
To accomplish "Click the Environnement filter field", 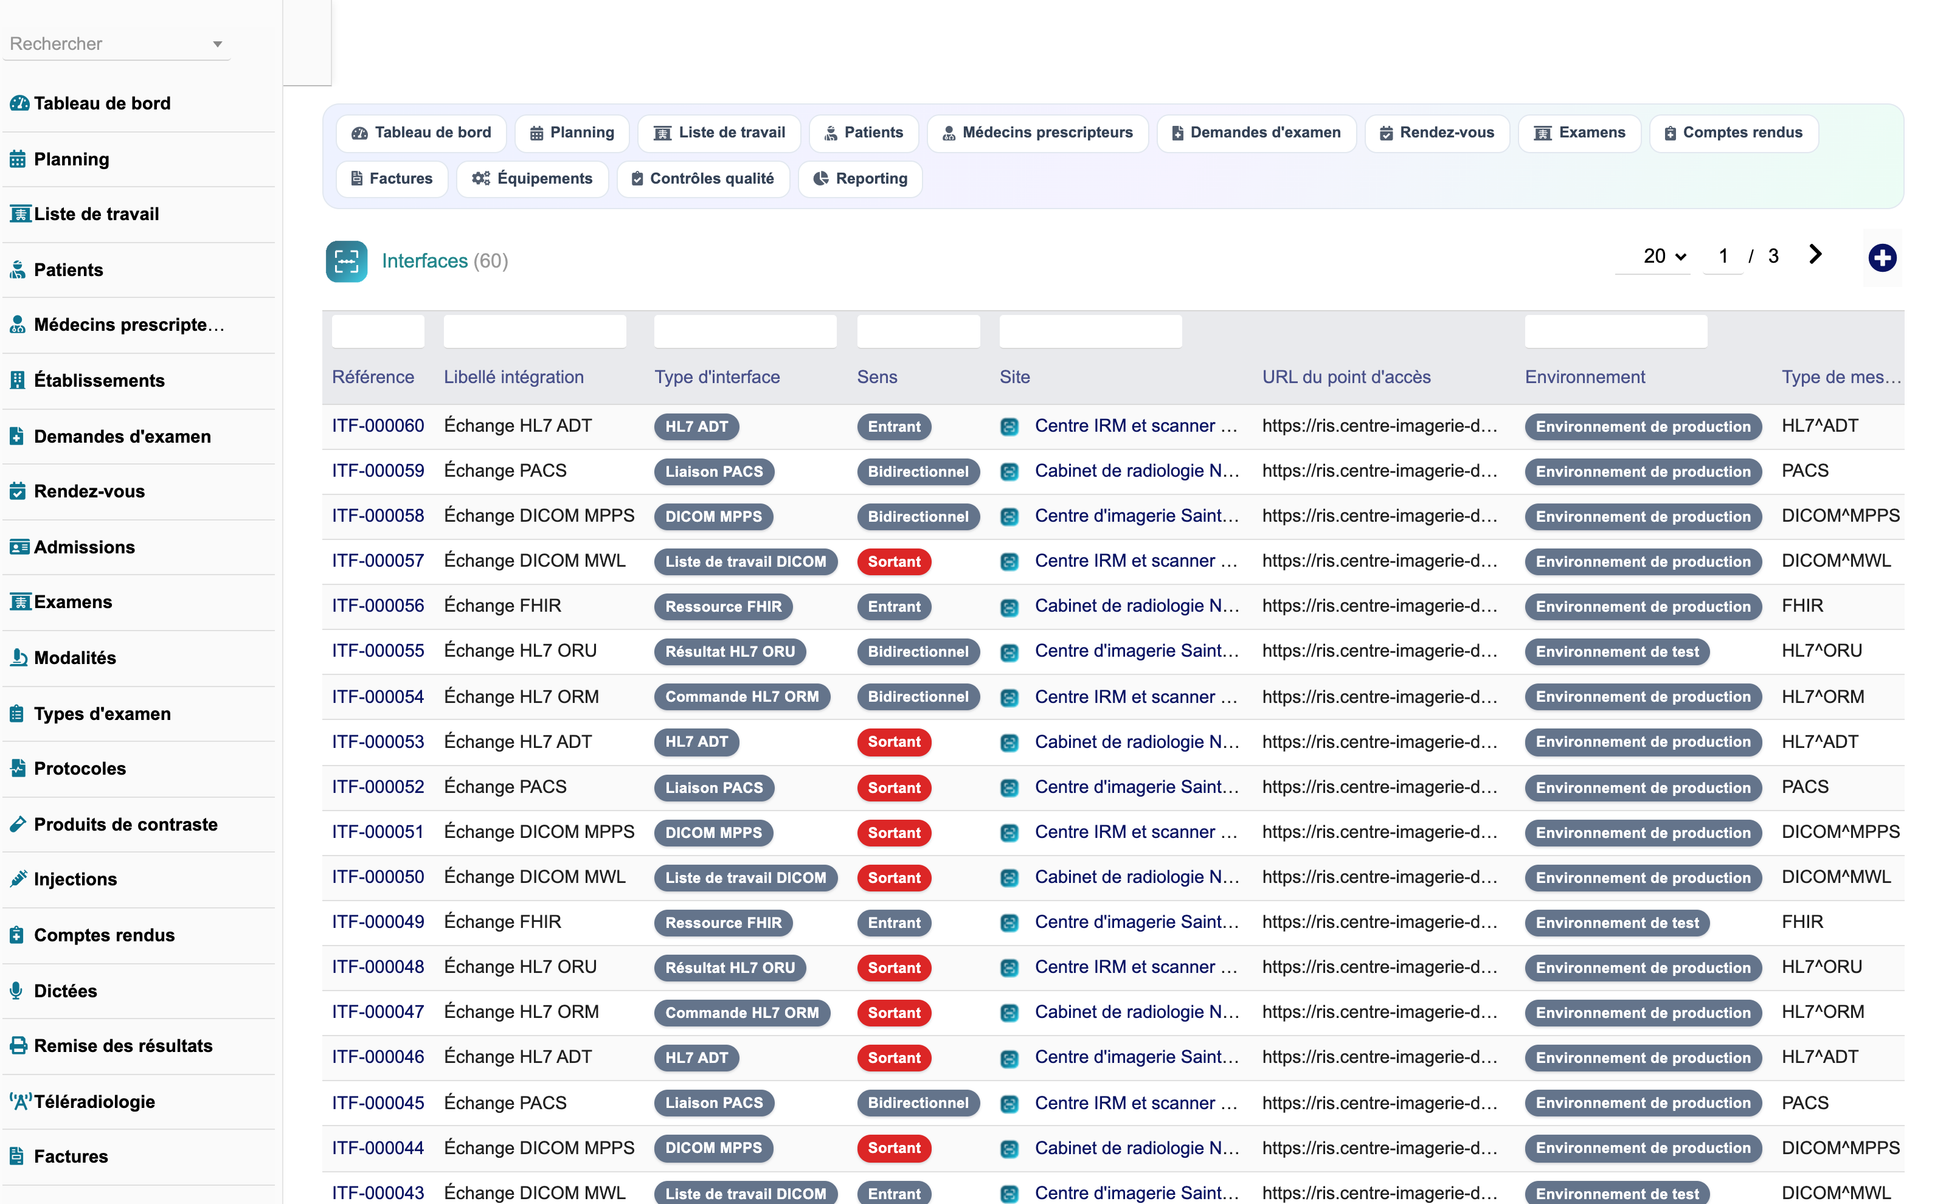I will click(x=1616, y=332).
